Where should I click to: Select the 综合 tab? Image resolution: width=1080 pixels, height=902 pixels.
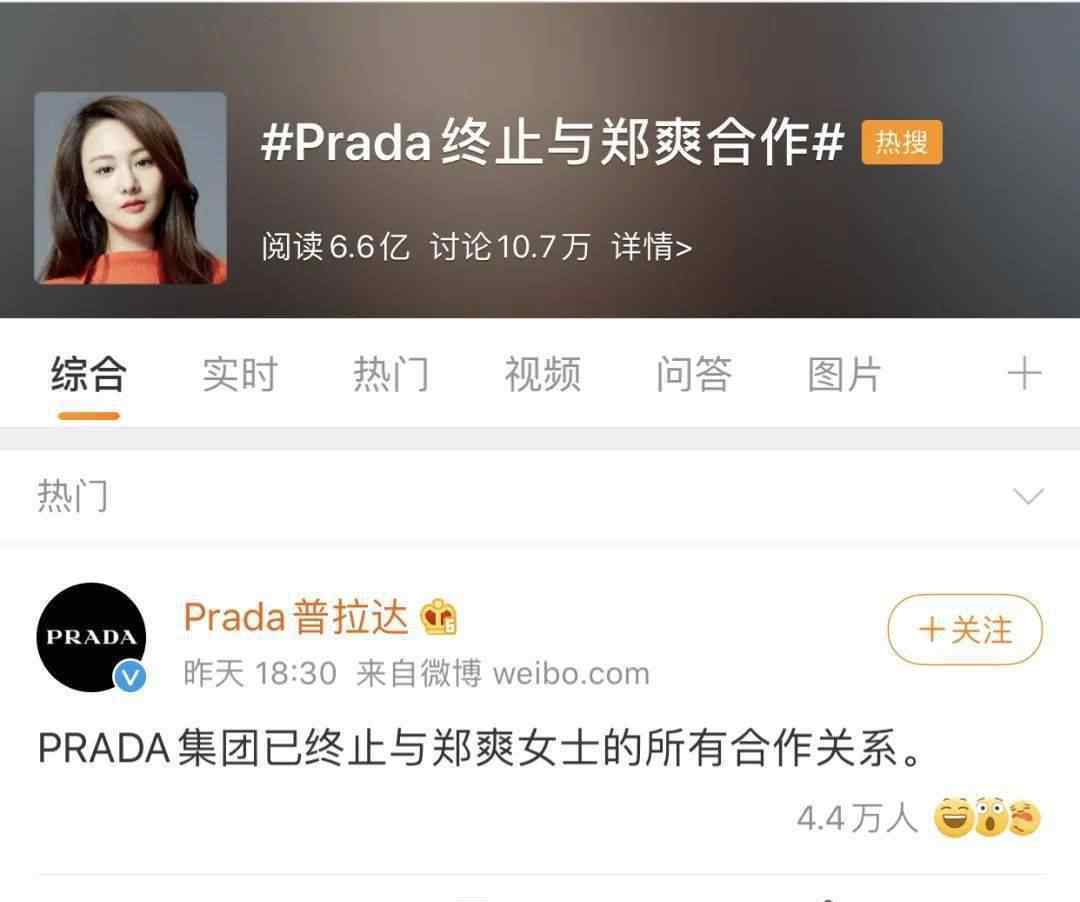[x=89, y=375]
